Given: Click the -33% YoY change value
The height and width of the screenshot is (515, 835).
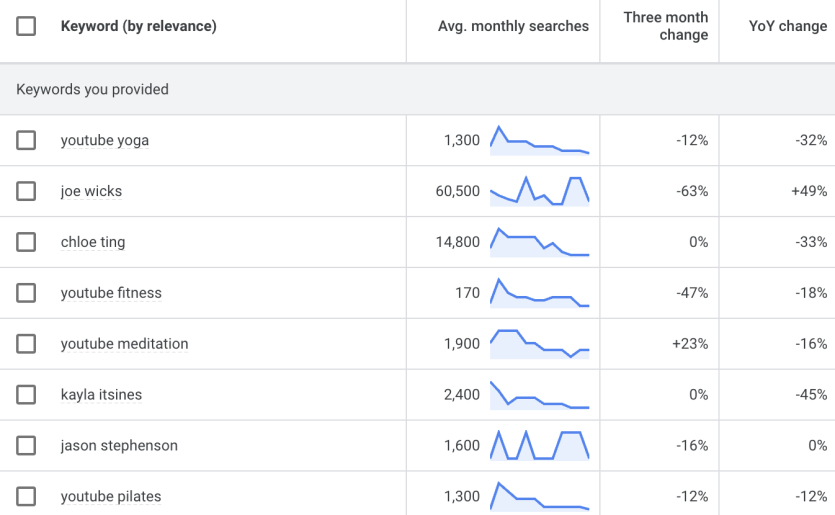Looking at the screenshot, I should [x=811, y=242].
